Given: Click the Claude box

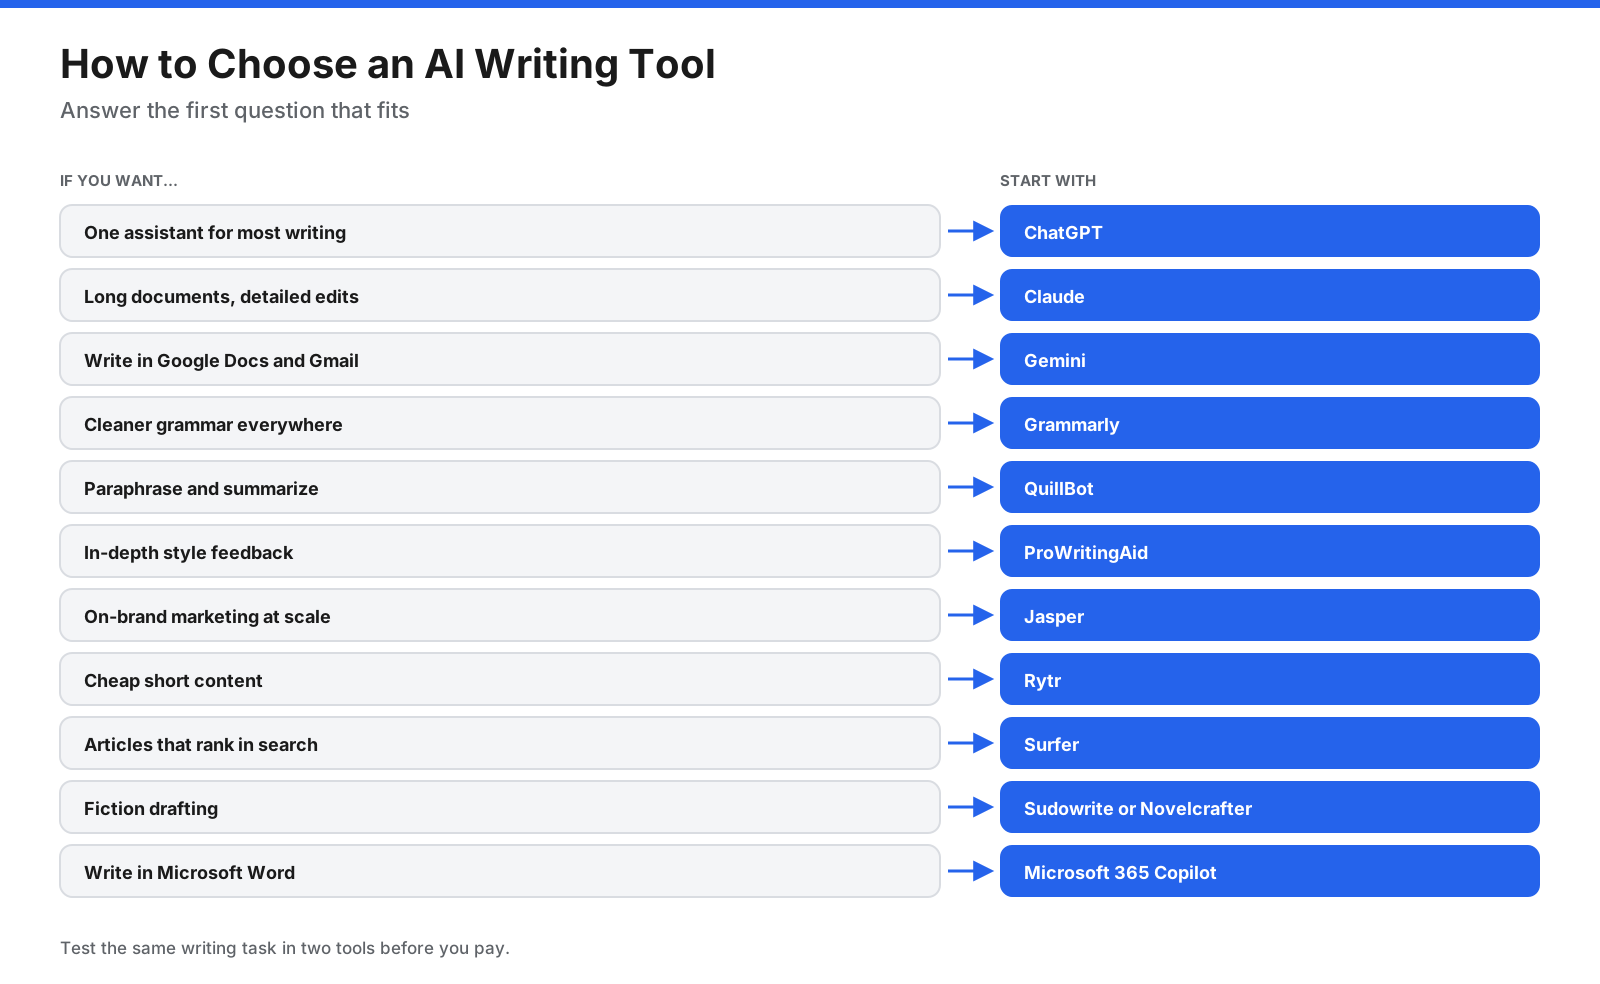Looking at the screenshot, I should pos(1270,295).
